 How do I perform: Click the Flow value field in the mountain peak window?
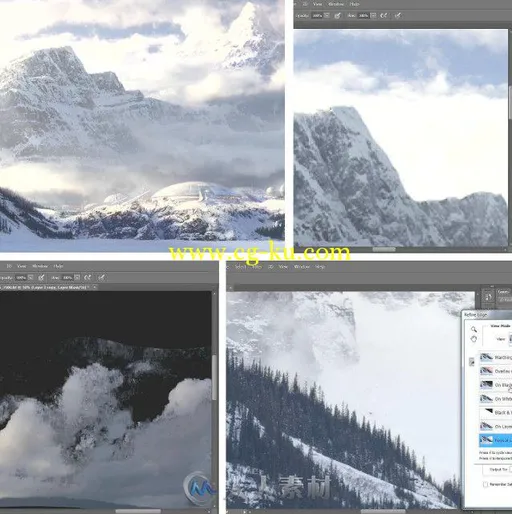(x=364, y=15)
